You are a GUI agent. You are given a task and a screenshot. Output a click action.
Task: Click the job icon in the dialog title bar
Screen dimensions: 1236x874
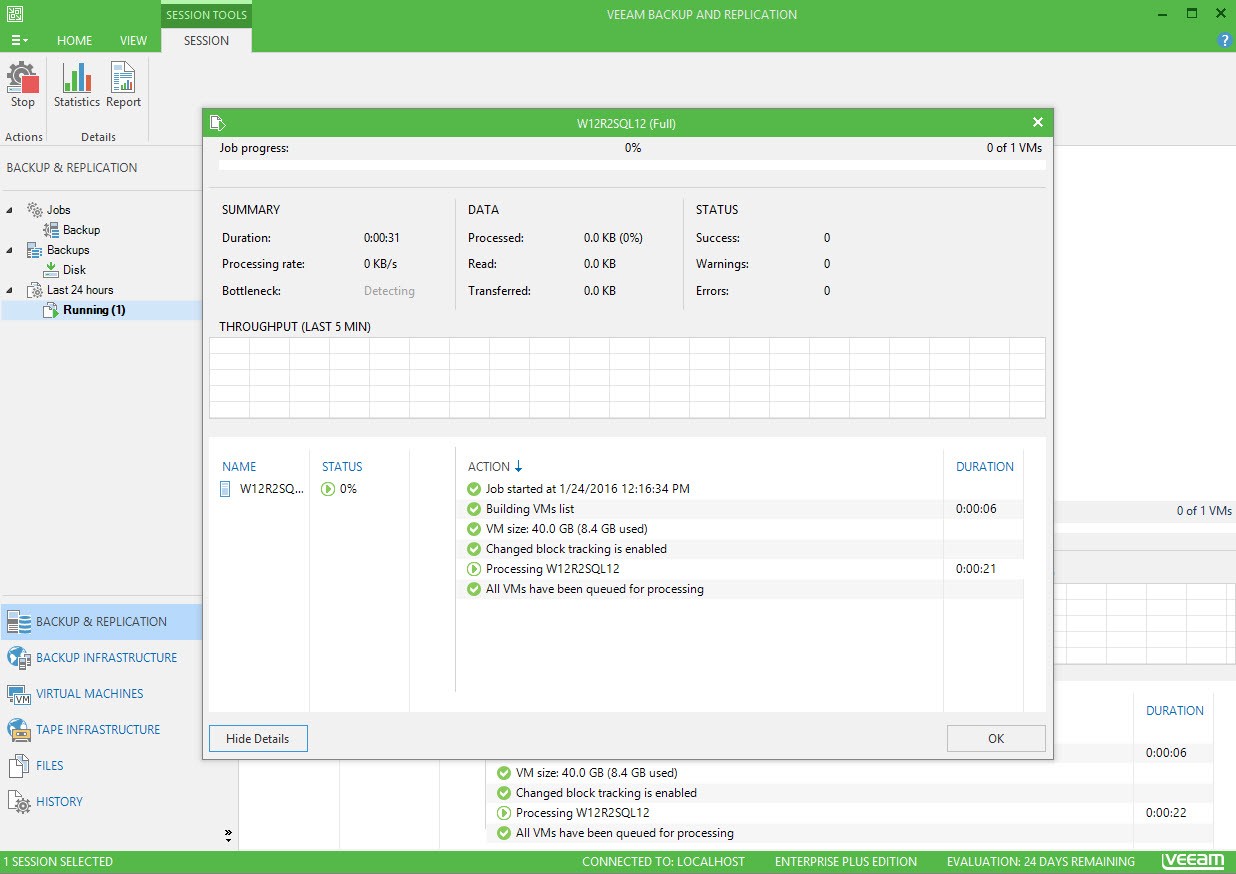pyautogui.click(x=217, y=123)
